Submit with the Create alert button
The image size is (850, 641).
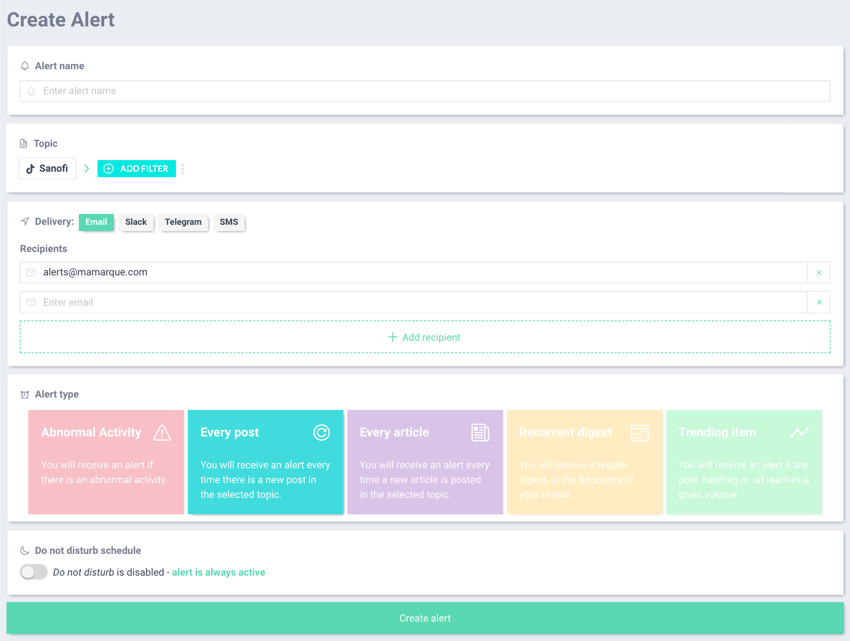coord(425,618)
